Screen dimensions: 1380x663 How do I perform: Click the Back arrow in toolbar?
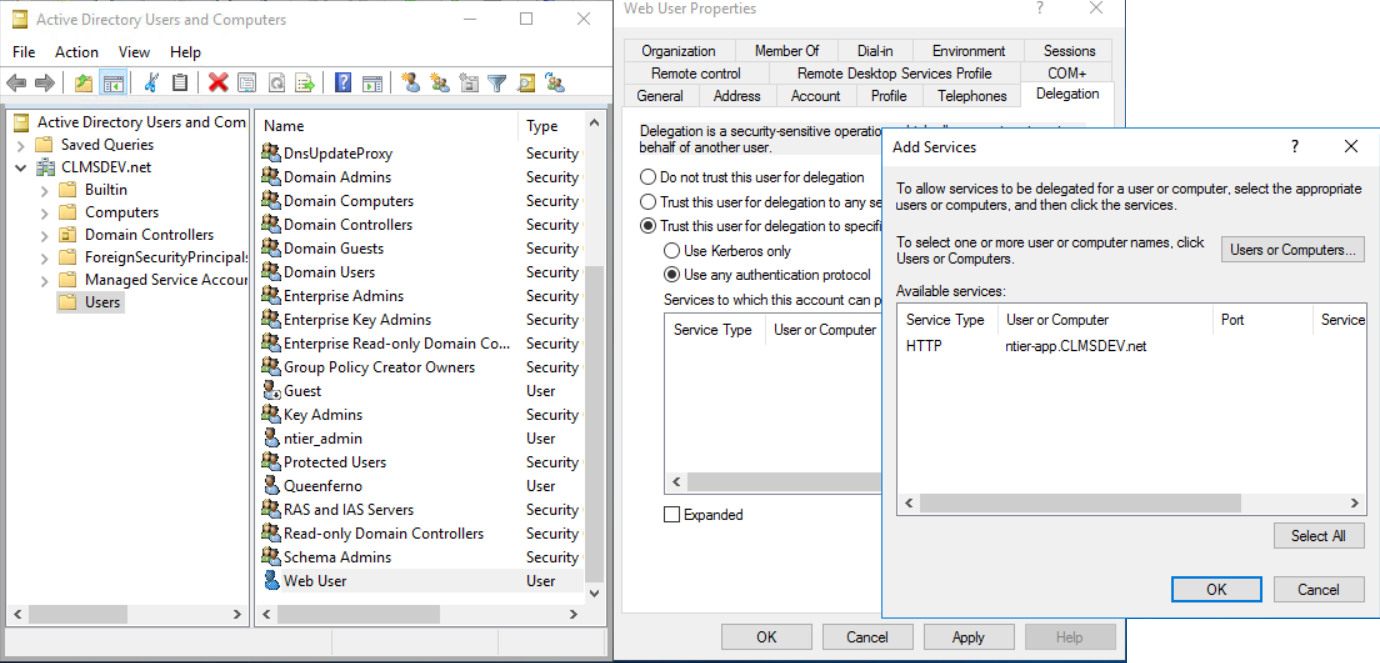(16, 83)
